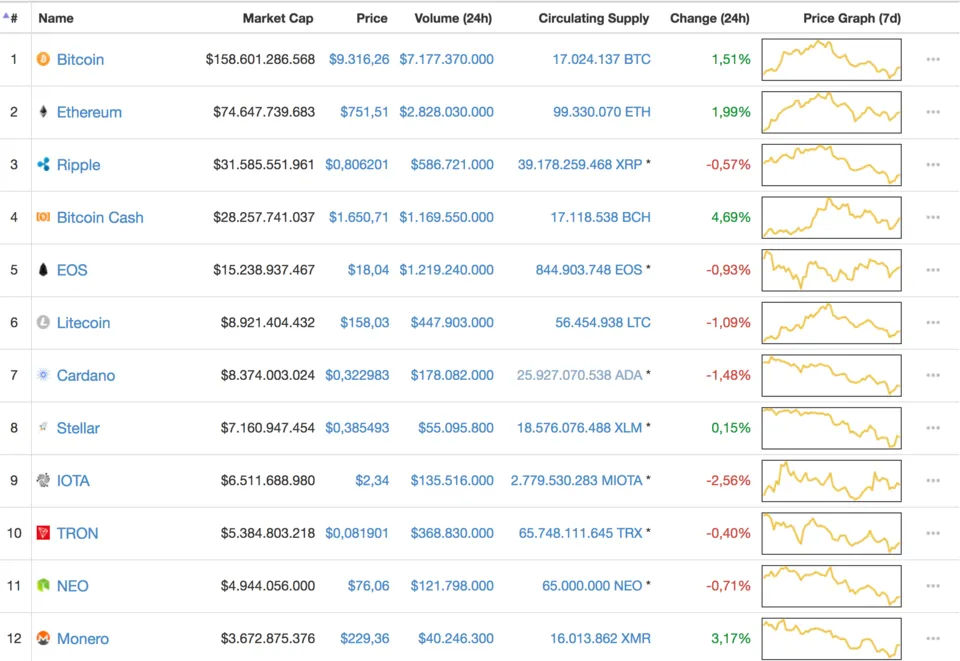Click the TRON red logo icon
Image resolution: width=960 pixels, height=661 pixels.
pos(43,532)
